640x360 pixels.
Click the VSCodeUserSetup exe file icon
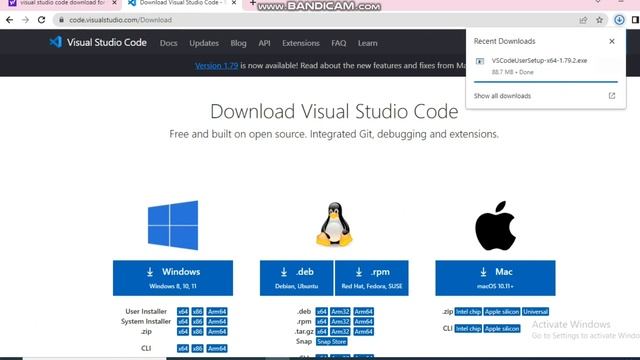point(480,61)
